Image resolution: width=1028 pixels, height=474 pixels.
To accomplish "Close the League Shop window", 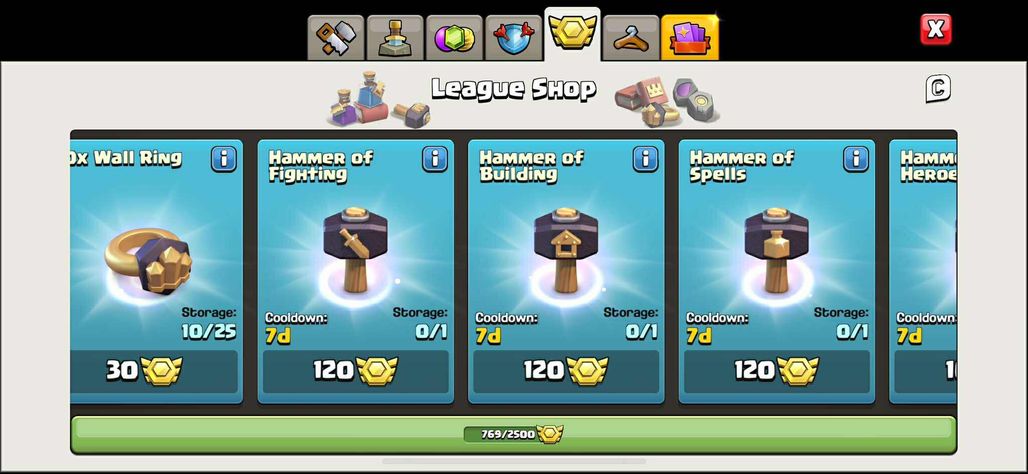I will coord(936,30).
